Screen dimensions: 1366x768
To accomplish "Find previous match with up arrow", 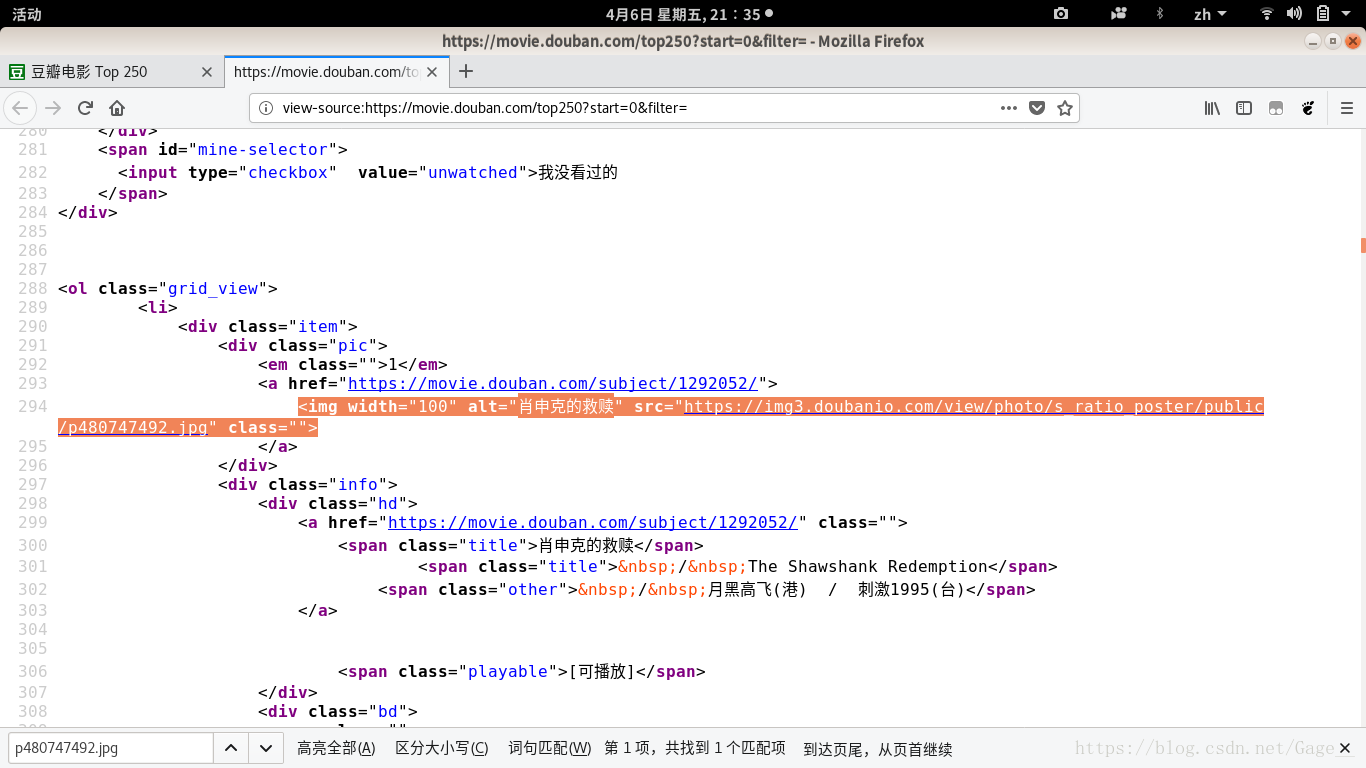I will pyautogui.click(x=229, y=748).
